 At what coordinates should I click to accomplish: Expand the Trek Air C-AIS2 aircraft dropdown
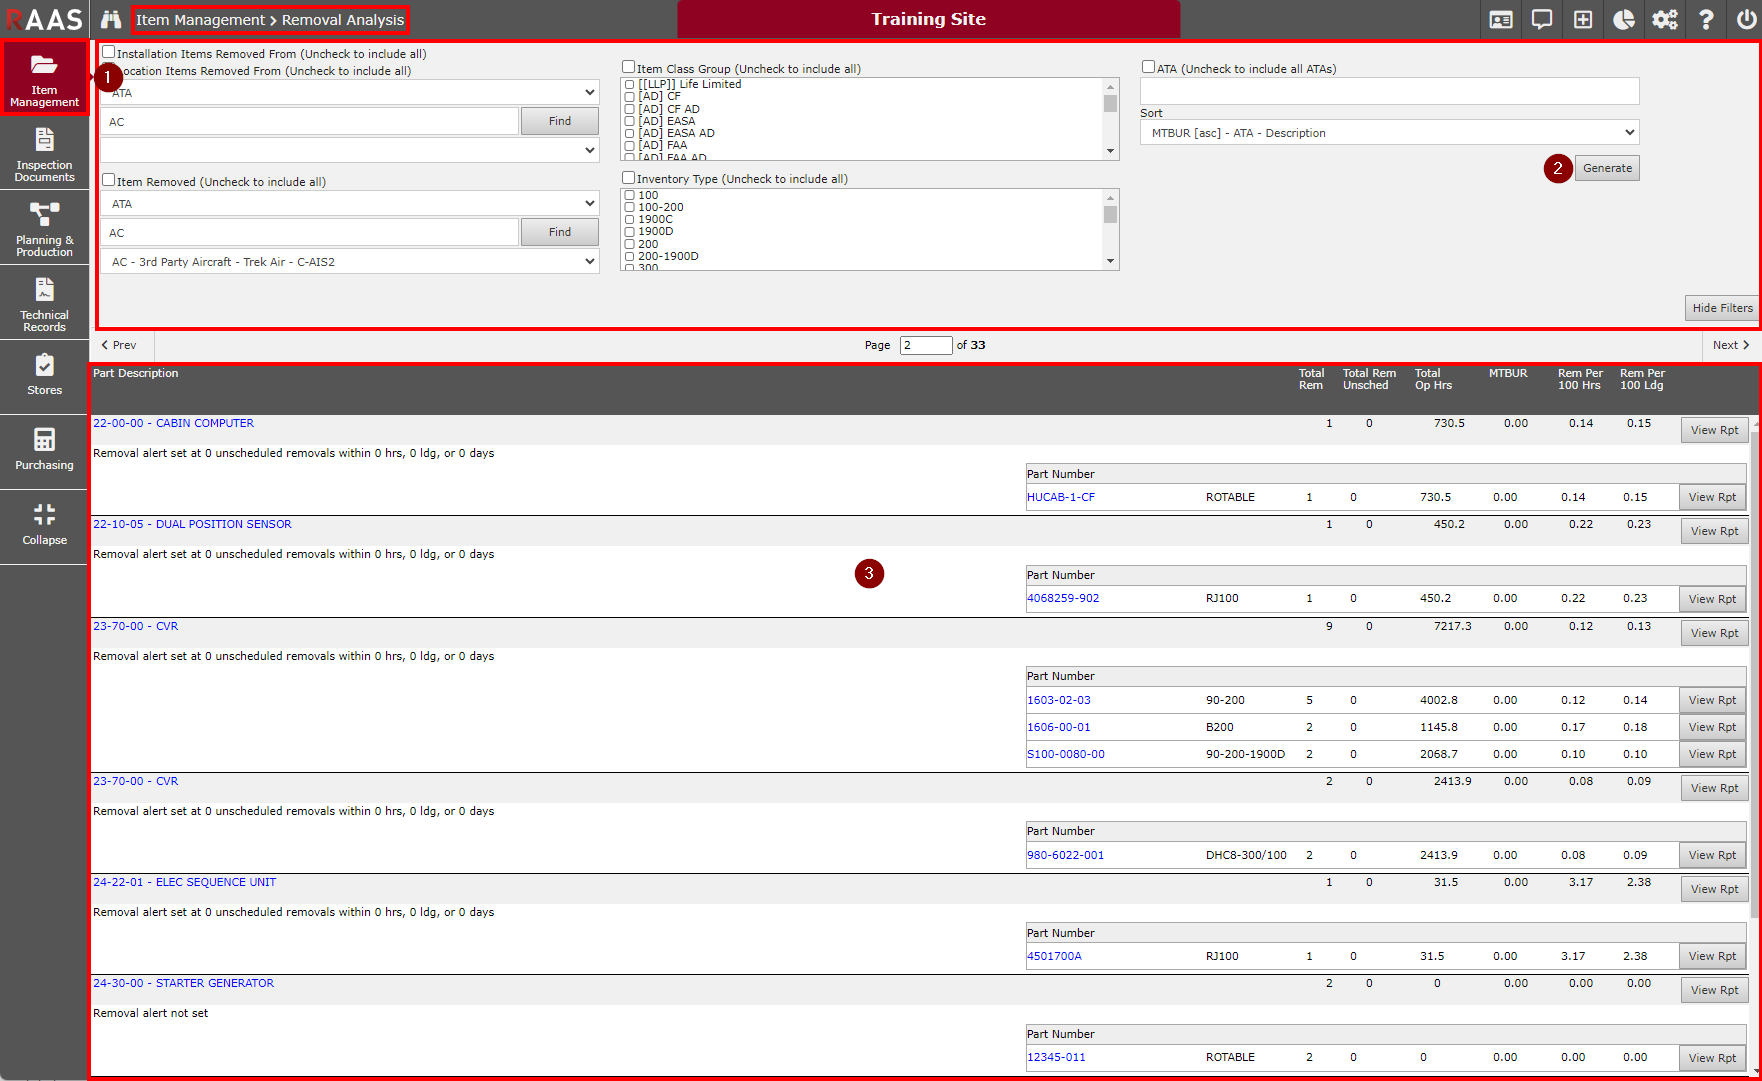349,262
